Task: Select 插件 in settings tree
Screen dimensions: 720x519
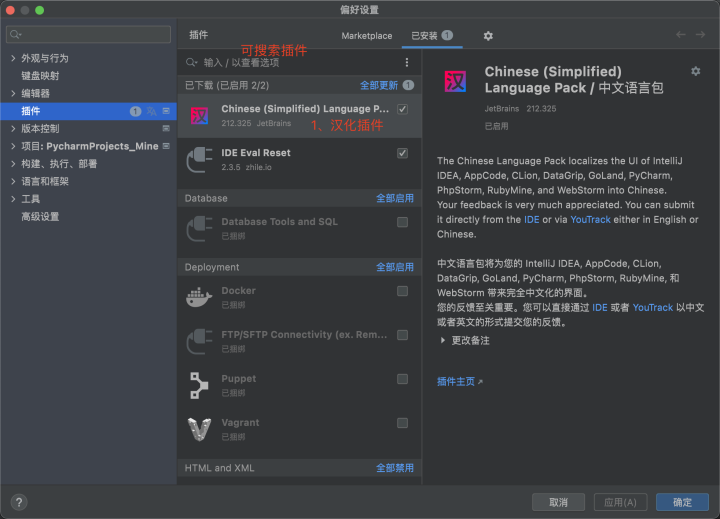Action: click(x=30, y=111)
